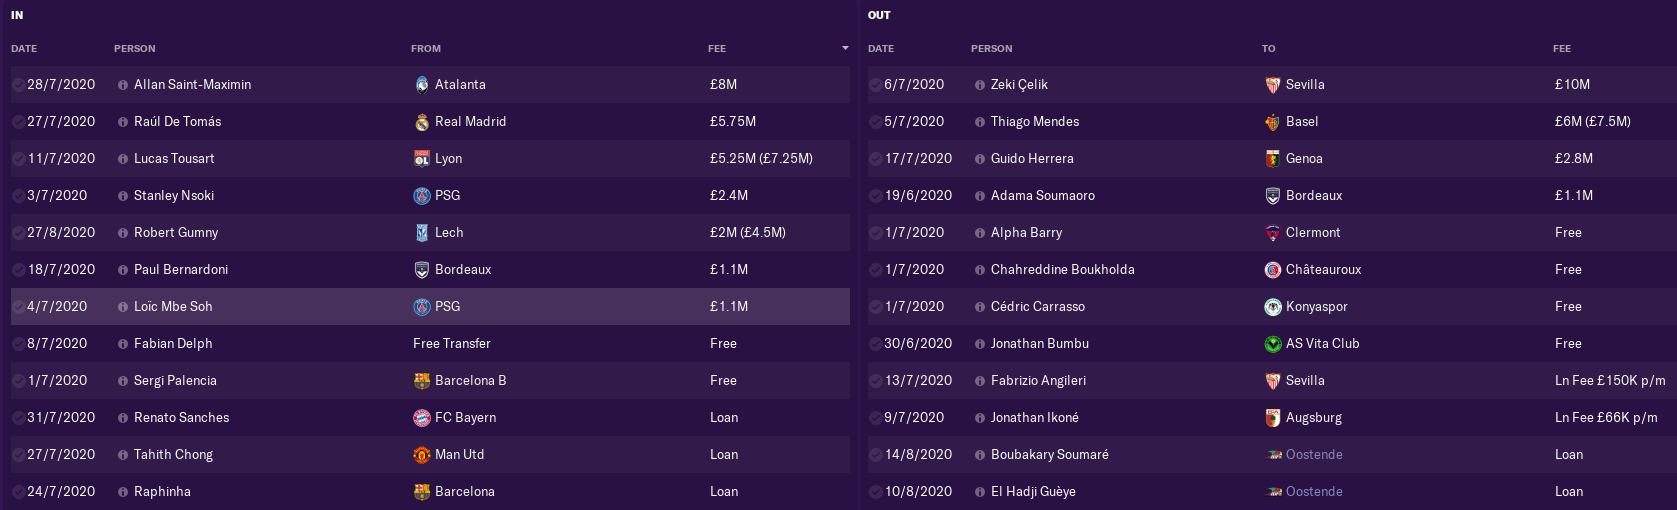Open Oostende link for Boubakary Soumaré

(1314, 455)
